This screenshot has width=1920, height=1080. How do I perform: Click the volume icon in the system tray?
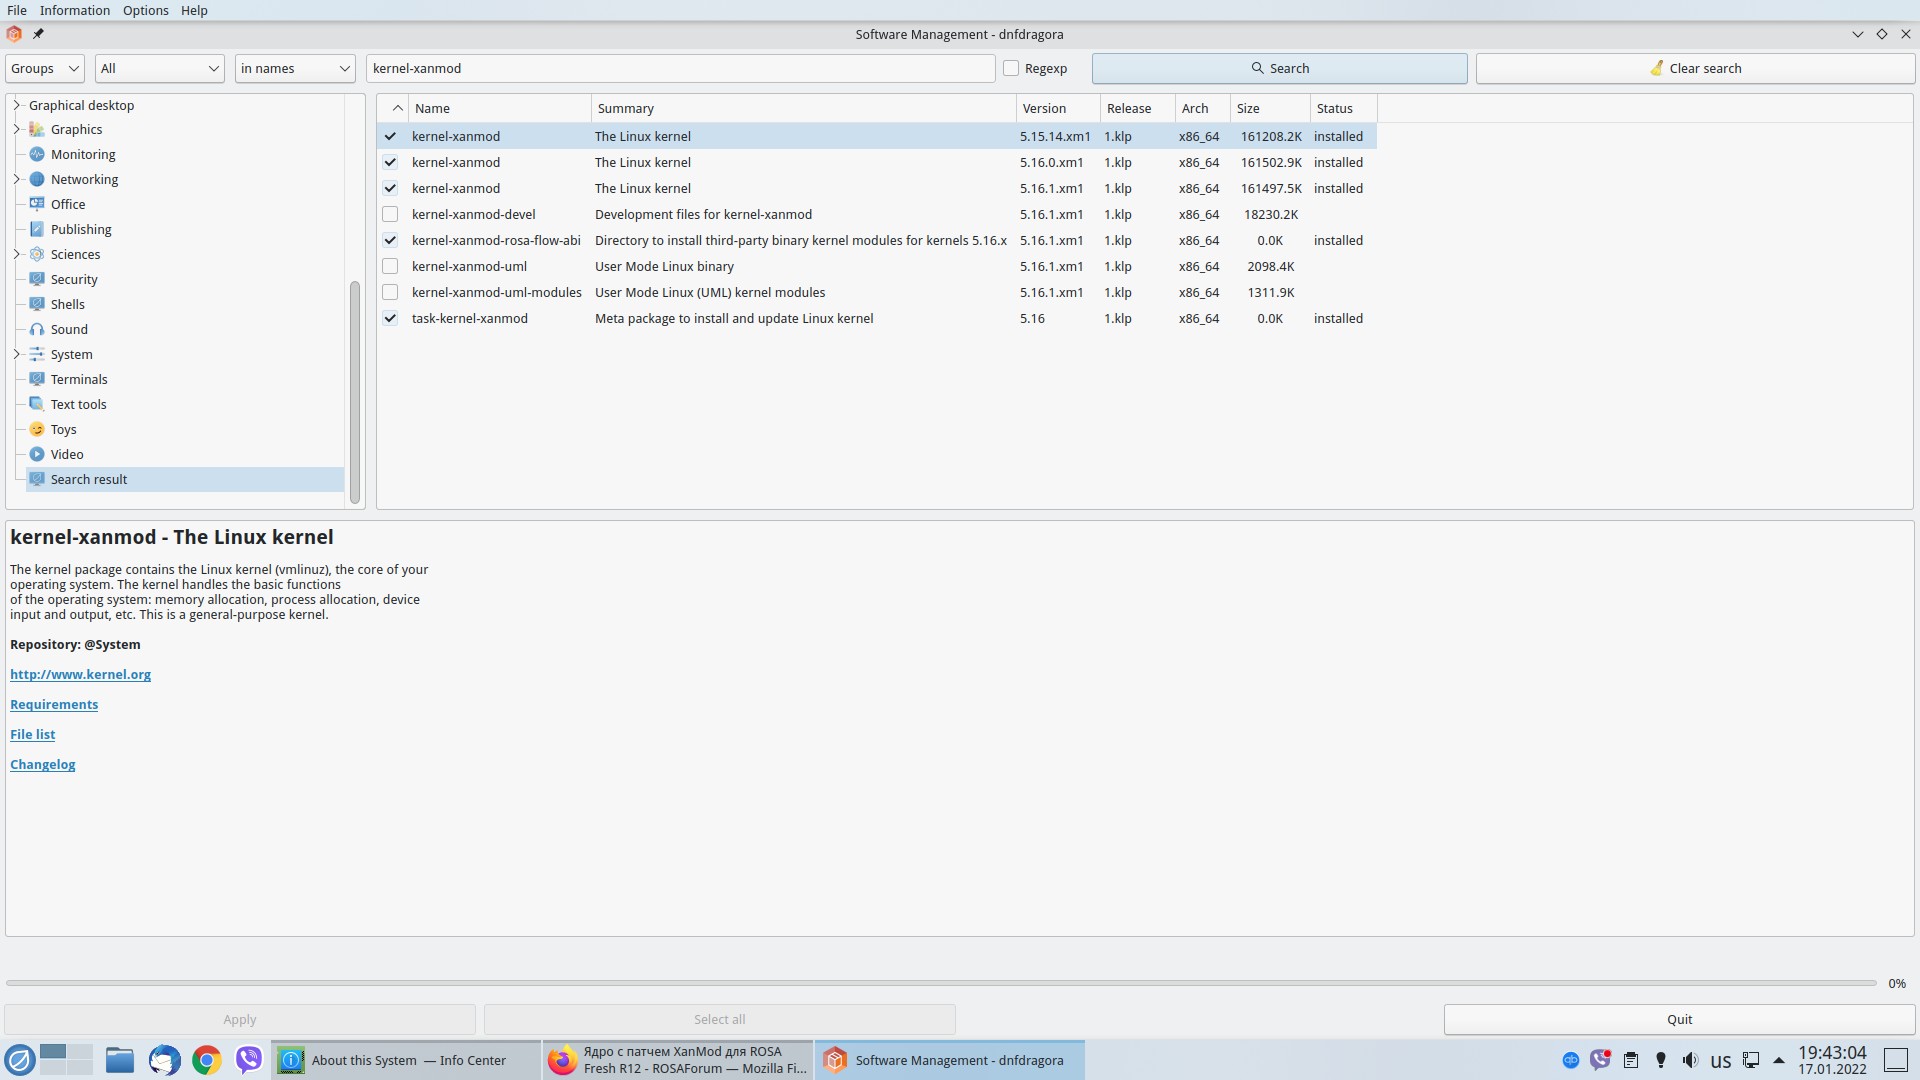tap(1690, 1060)
